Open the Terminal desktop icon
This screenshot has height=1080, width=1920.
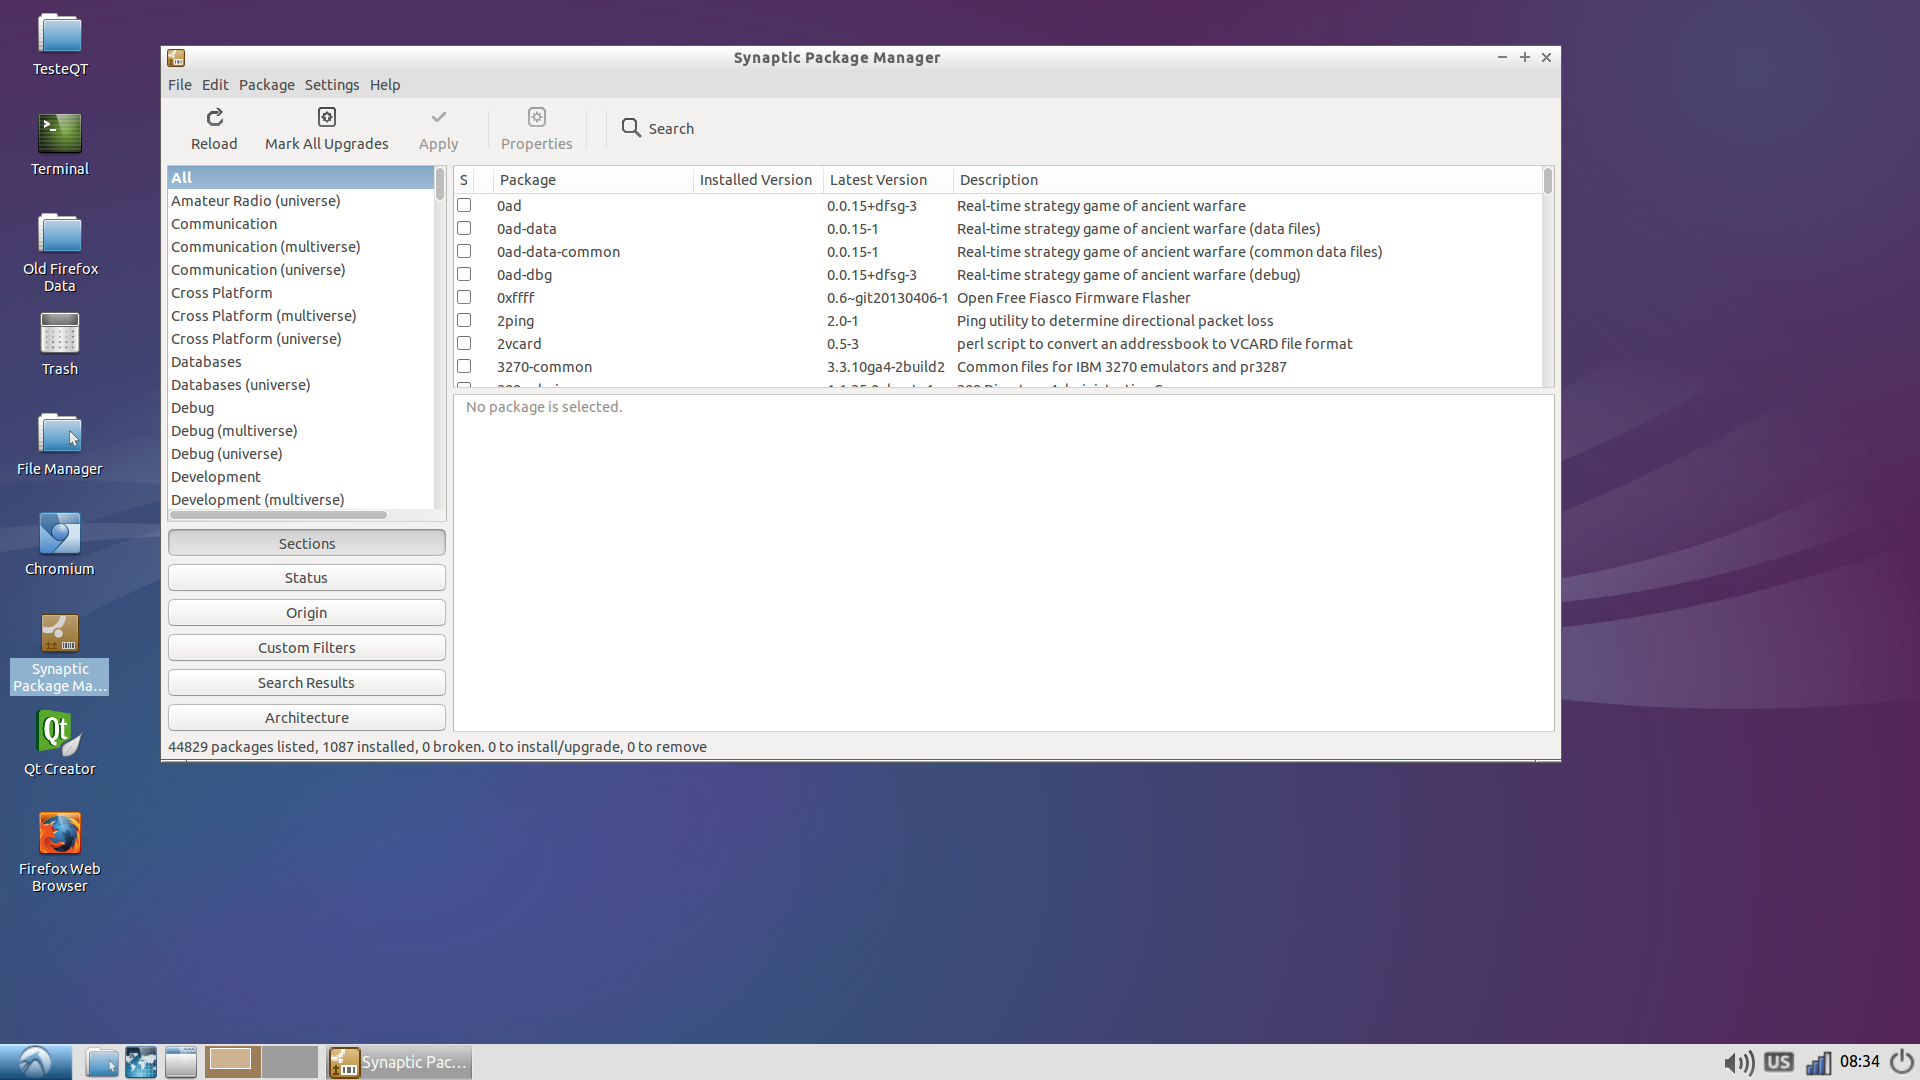pyautogui.click(x=59, y=134)
